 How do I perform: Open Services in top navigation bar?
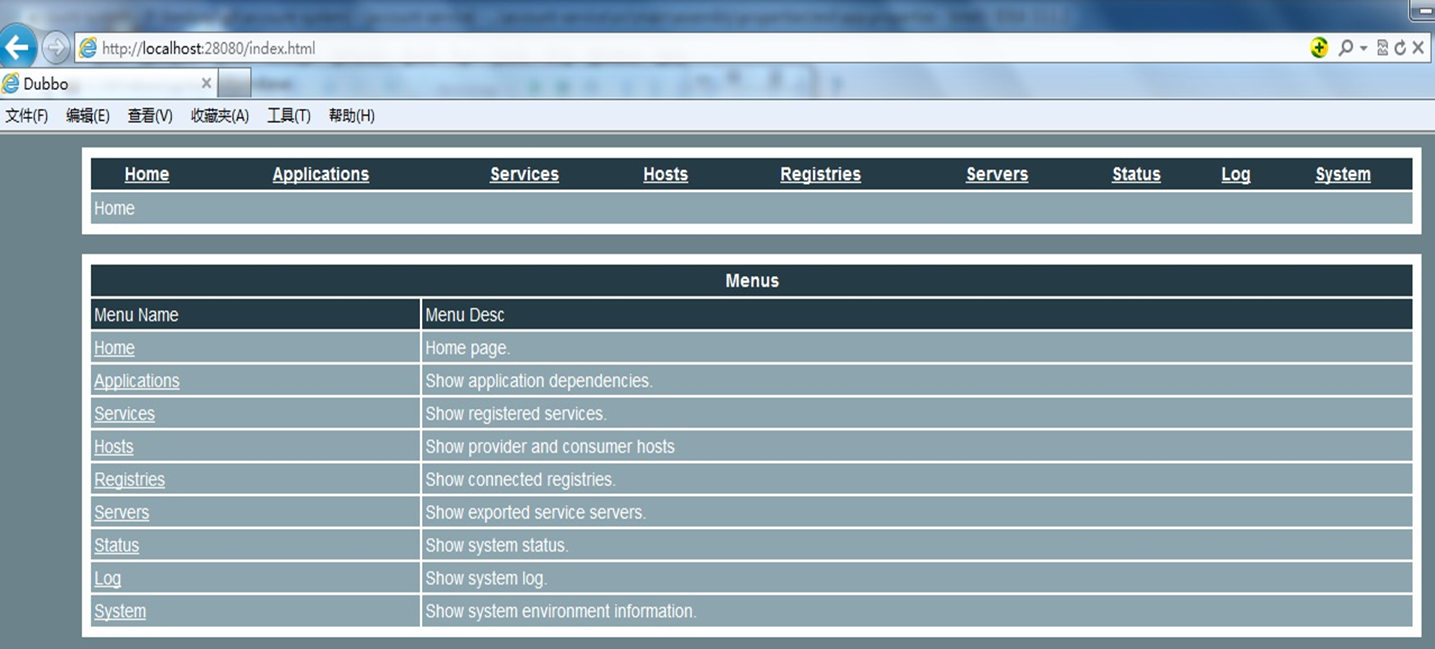(524, 174)
